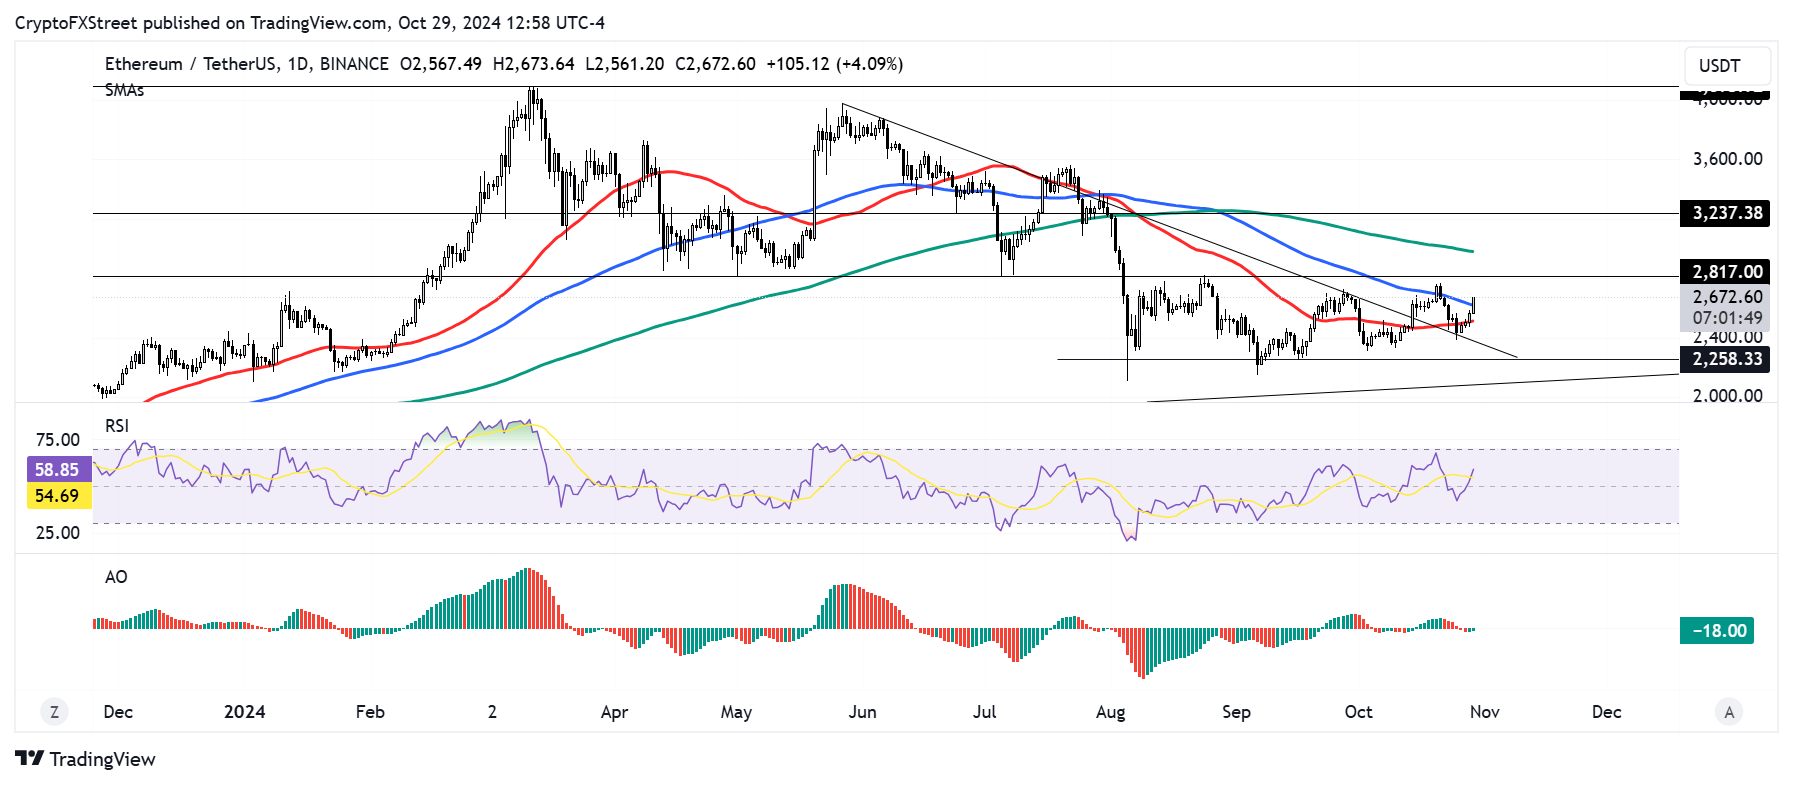Click the A auto-scale button
Viewport: 1793px width, 785px height.
(1729, 712)
